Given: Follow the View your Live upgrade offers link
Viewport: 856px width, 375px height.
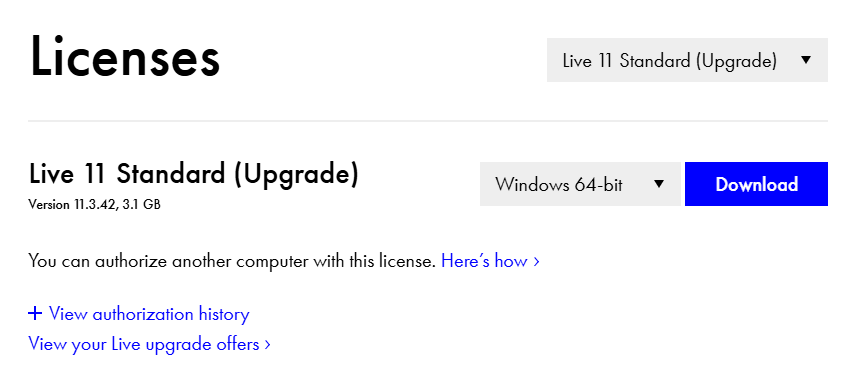Looking at the screenshot, I should [149, 344].
